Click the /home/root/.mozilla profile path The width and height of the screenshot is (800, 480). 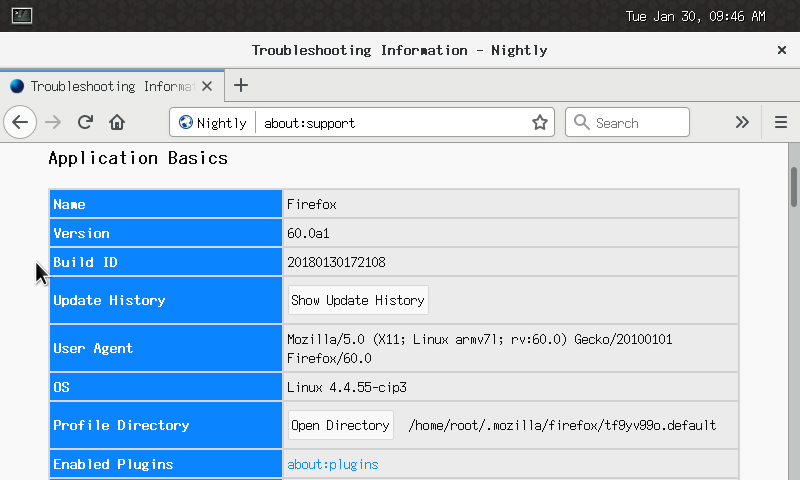pos(562,425)
